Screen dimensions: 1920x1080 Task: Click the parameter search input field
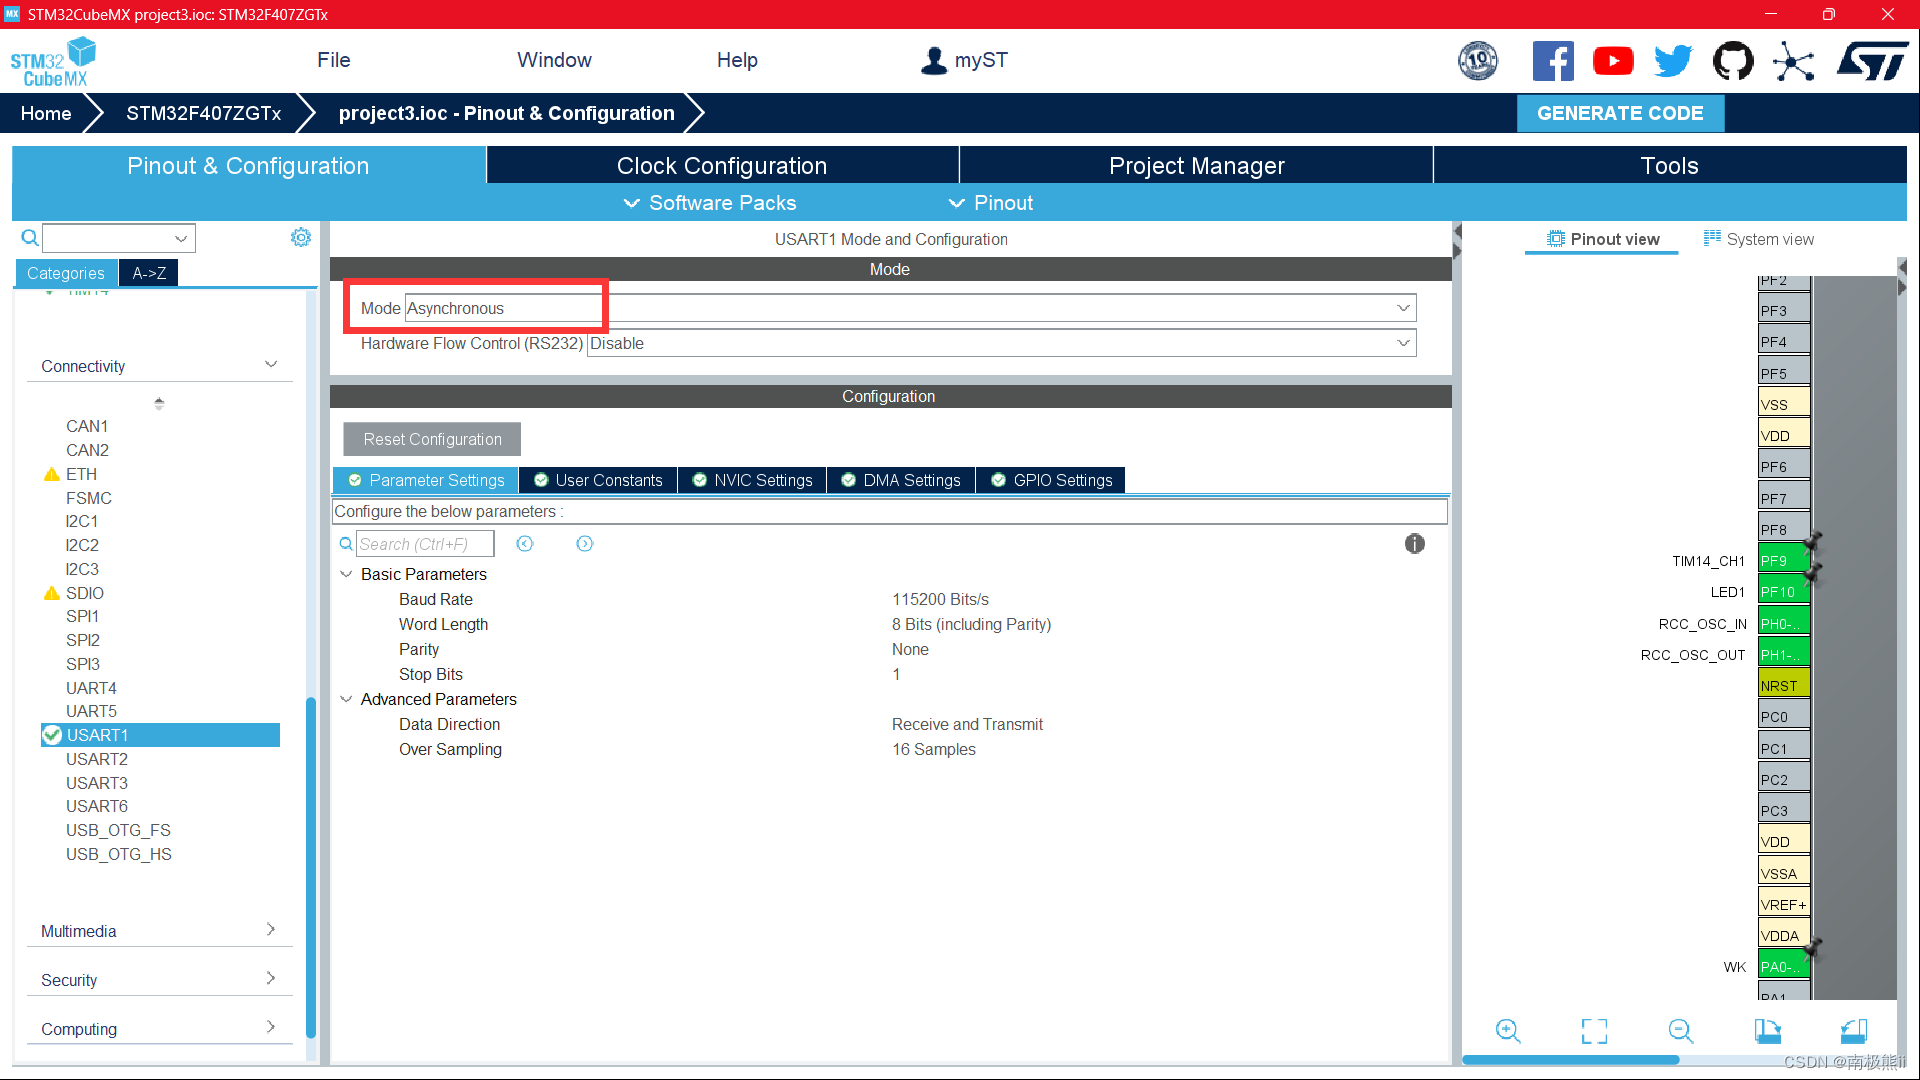click(424, 544)
